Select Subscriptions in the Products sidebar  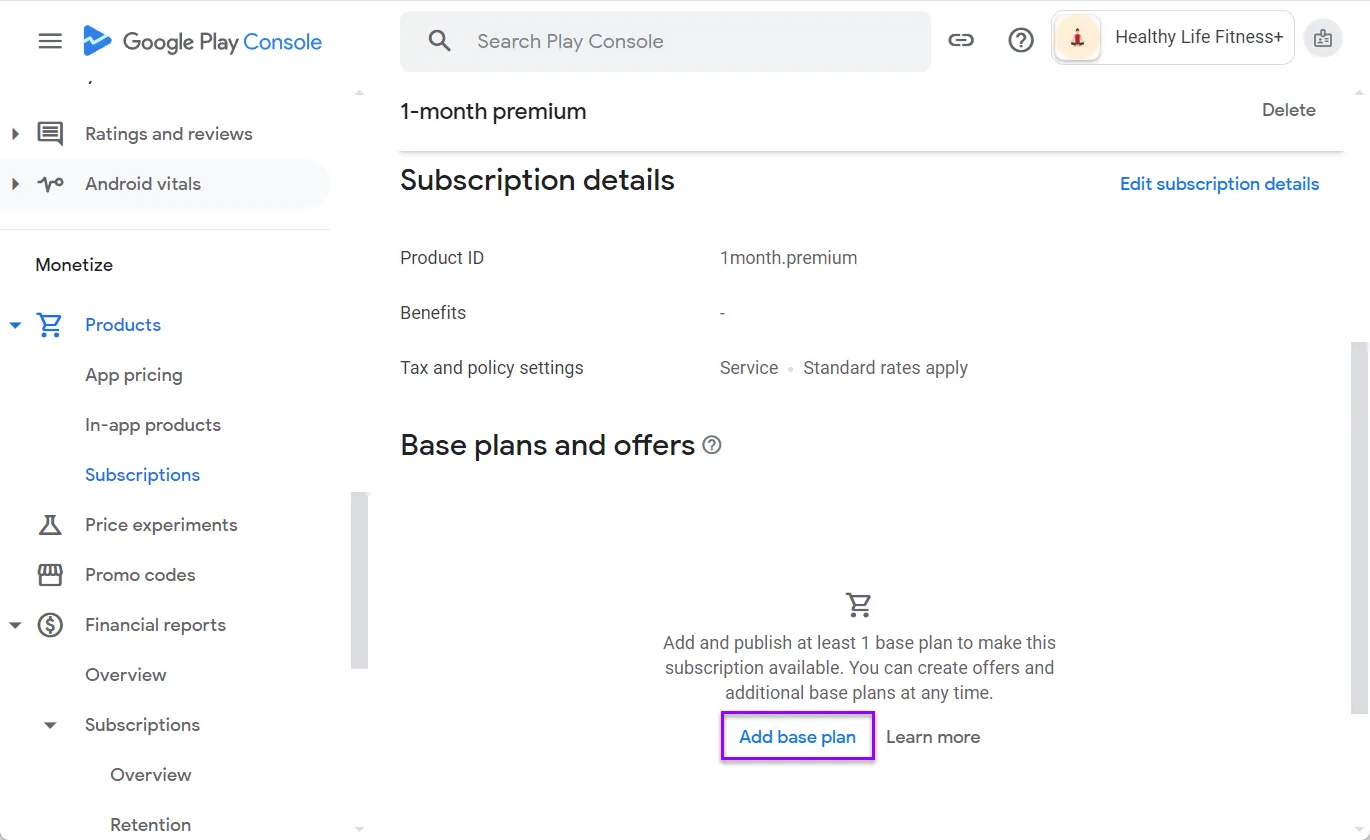coord(142,474)
